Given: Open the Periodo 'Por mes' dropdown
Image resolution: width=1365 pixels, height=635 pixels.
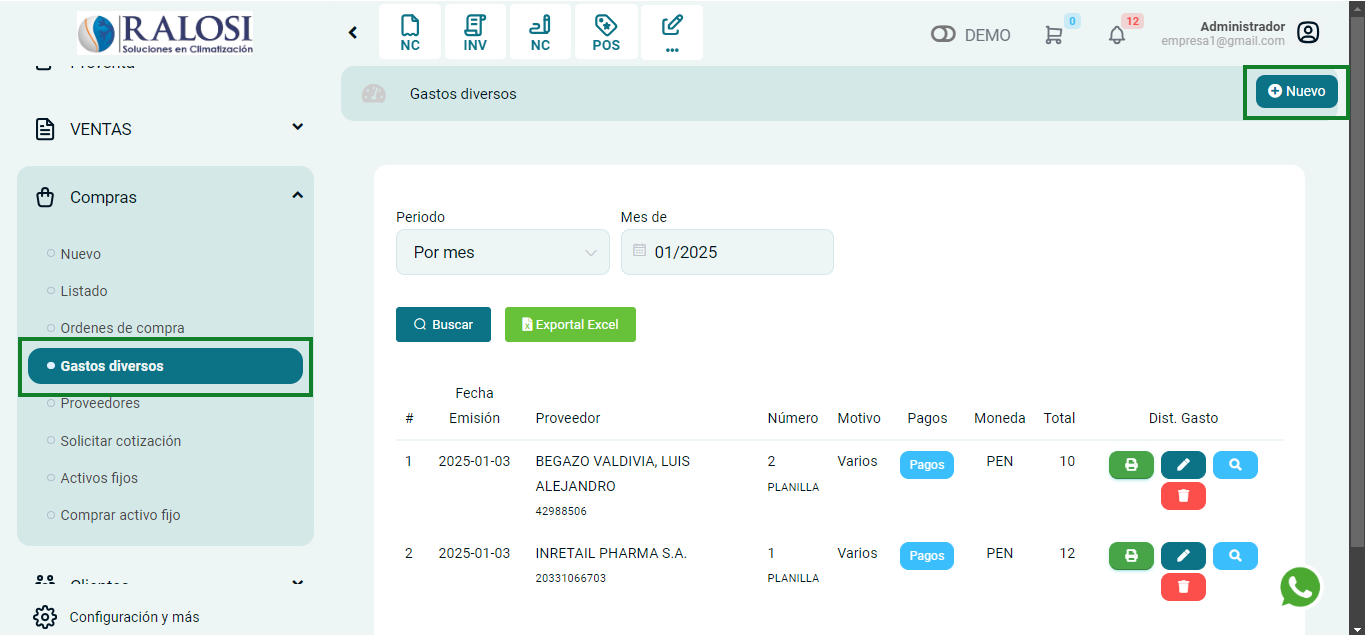Looking at the screenshot, I should pyautogui.click(x=502, y=252).
